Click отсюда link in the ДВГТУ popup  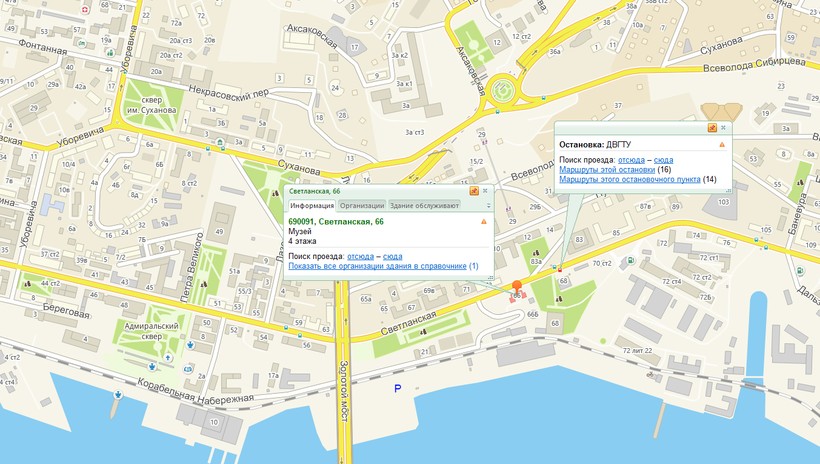(631, 159)
